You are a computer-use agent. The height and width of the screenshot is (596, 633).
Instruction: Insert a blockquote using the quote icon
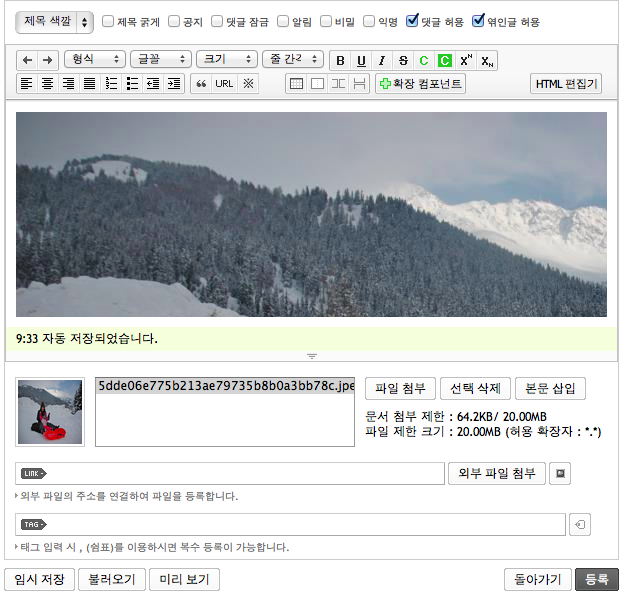point(200,84)
